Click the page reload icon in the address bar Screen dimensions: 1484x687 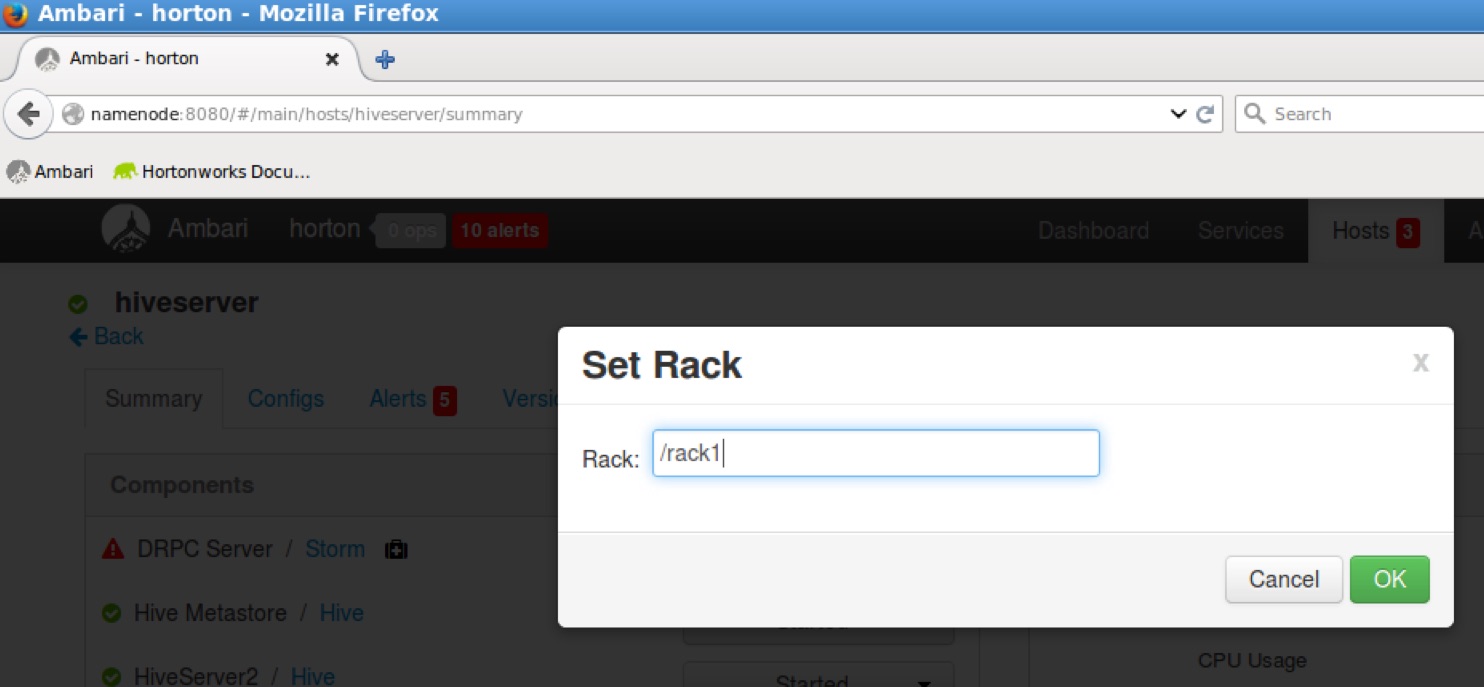pos(1205,113)
